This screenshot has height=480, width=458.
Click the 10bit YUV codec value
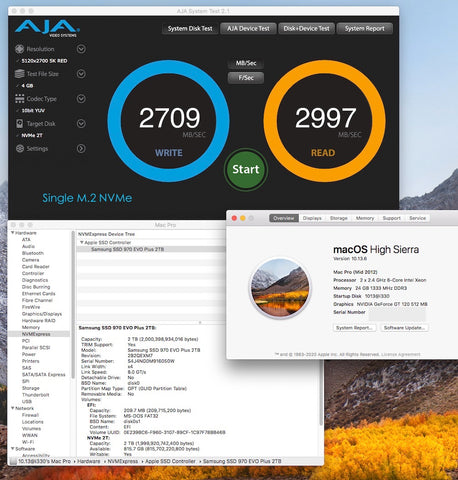pyautogui.click(x=33, y=110)
